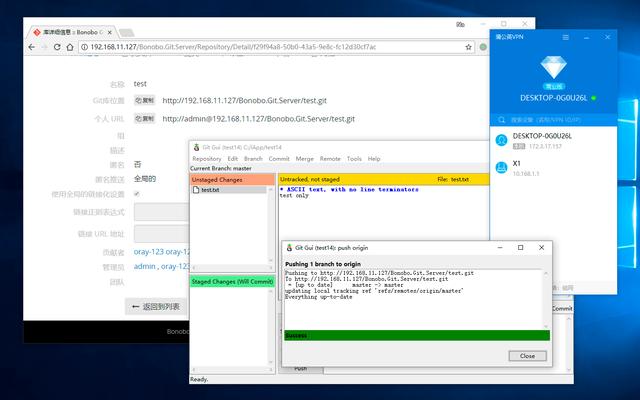Click search magnifier in VPN window

(x=502, y=120)
